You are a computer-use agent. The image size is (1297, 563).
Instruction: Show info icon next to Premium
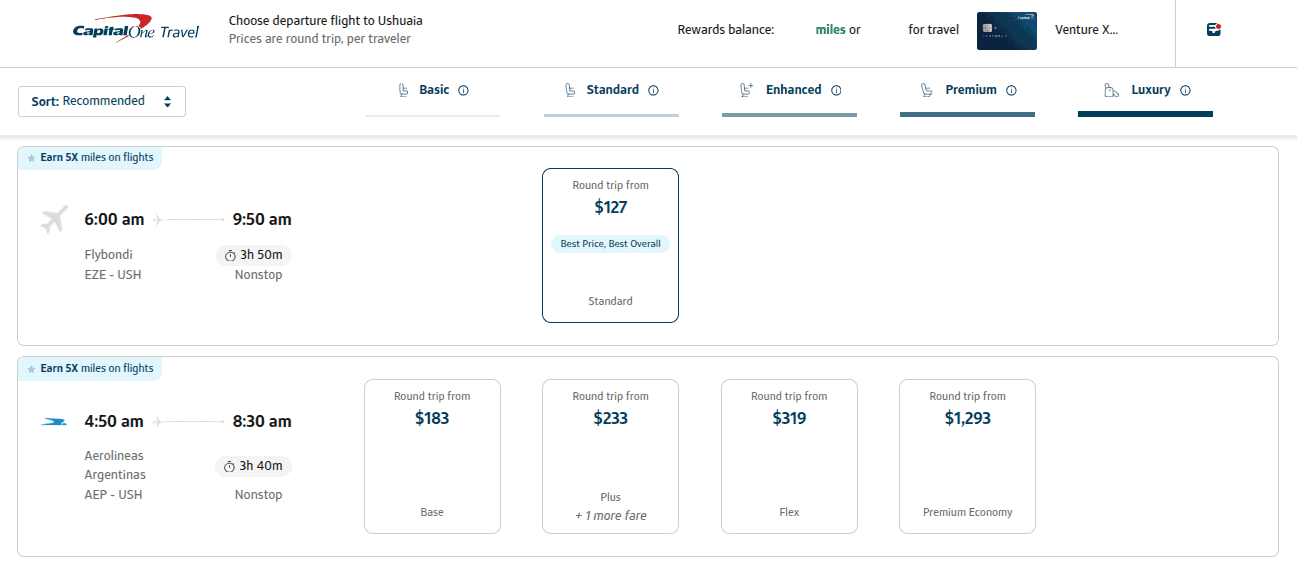click(1011, 90)
